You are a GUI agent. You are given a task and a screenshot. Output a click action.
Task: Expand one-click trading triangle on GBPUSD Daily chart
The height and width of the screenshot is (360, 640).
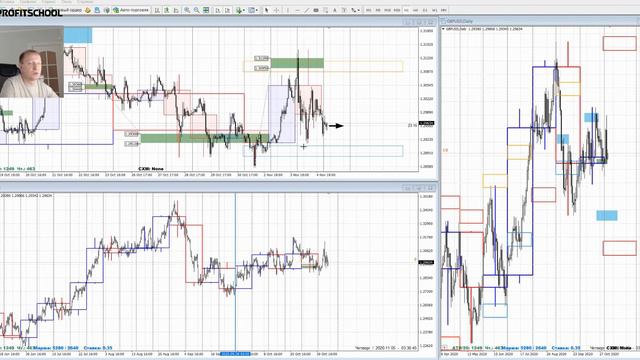[444, 29]
